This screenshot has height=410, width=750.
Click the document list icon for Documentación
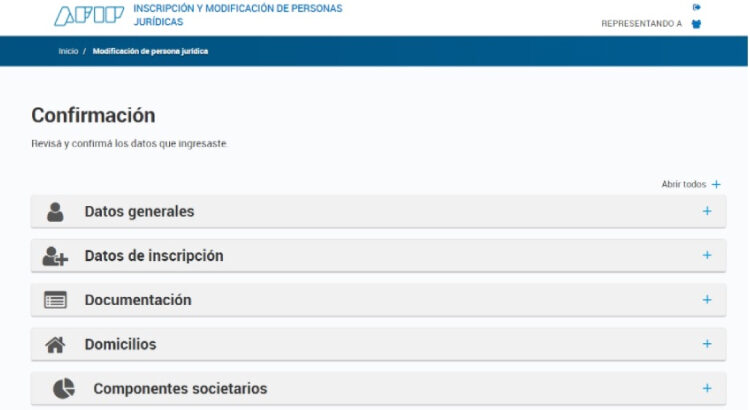(55, 300)
